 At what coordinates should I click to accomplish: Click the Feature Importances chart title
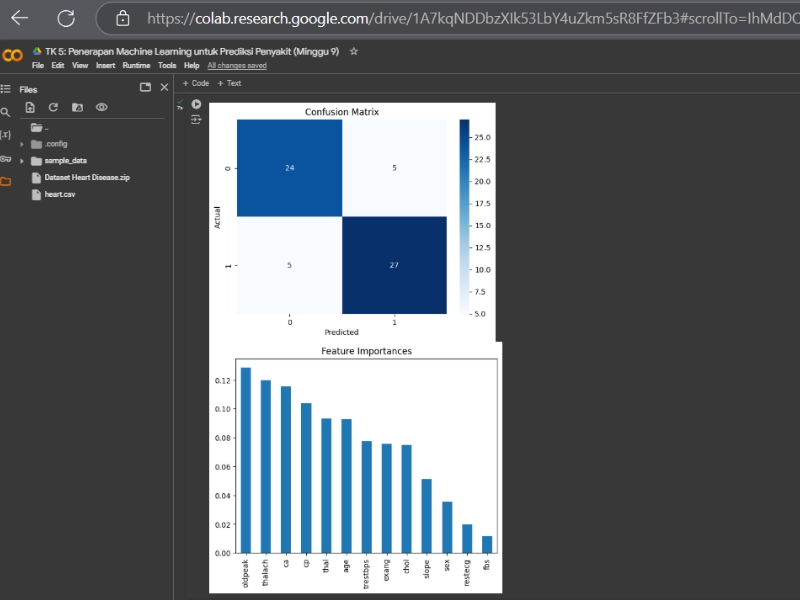[x=366, y=351]
